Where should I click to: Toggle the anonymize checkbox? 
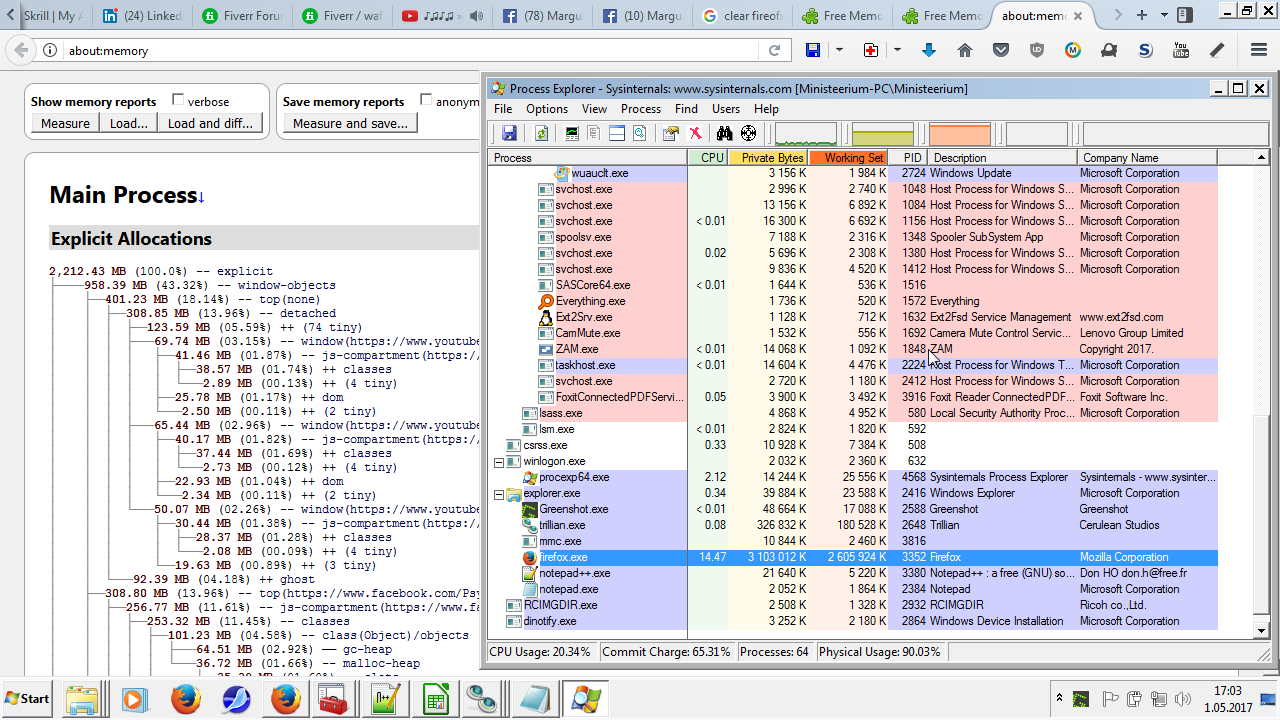426,100
